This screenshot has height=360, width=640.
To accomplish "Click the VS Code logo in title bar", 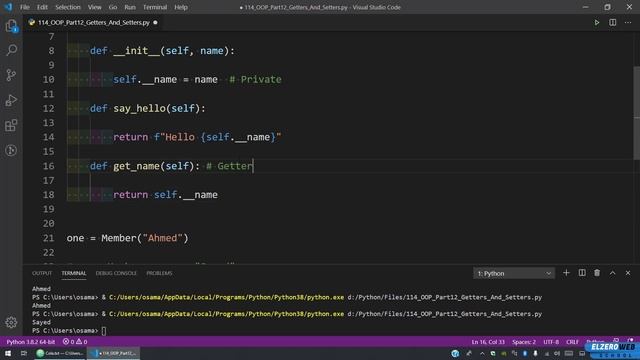I will coord(8,7).
